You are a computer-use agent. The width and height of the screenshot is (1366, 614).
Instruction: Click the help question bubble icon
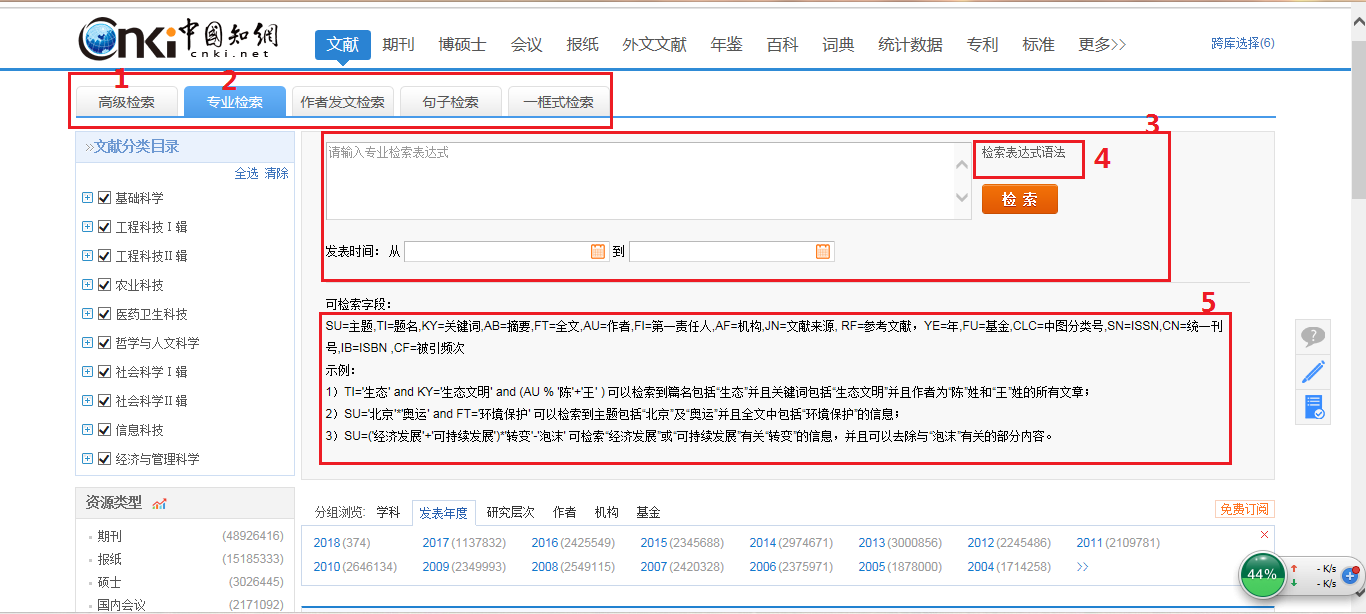(x=1313, y=337)
